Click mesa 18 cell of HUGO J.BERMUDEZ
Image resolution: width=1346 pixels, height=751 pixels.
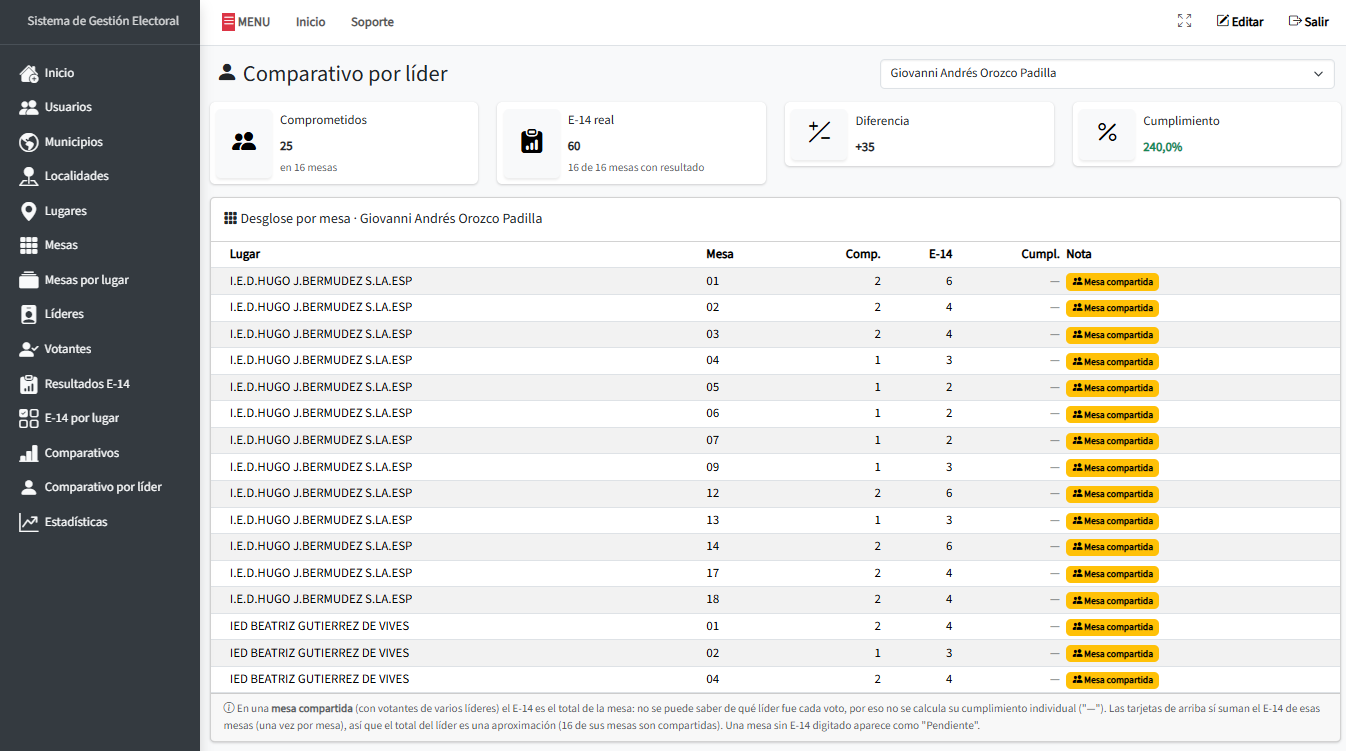point(712,599)
